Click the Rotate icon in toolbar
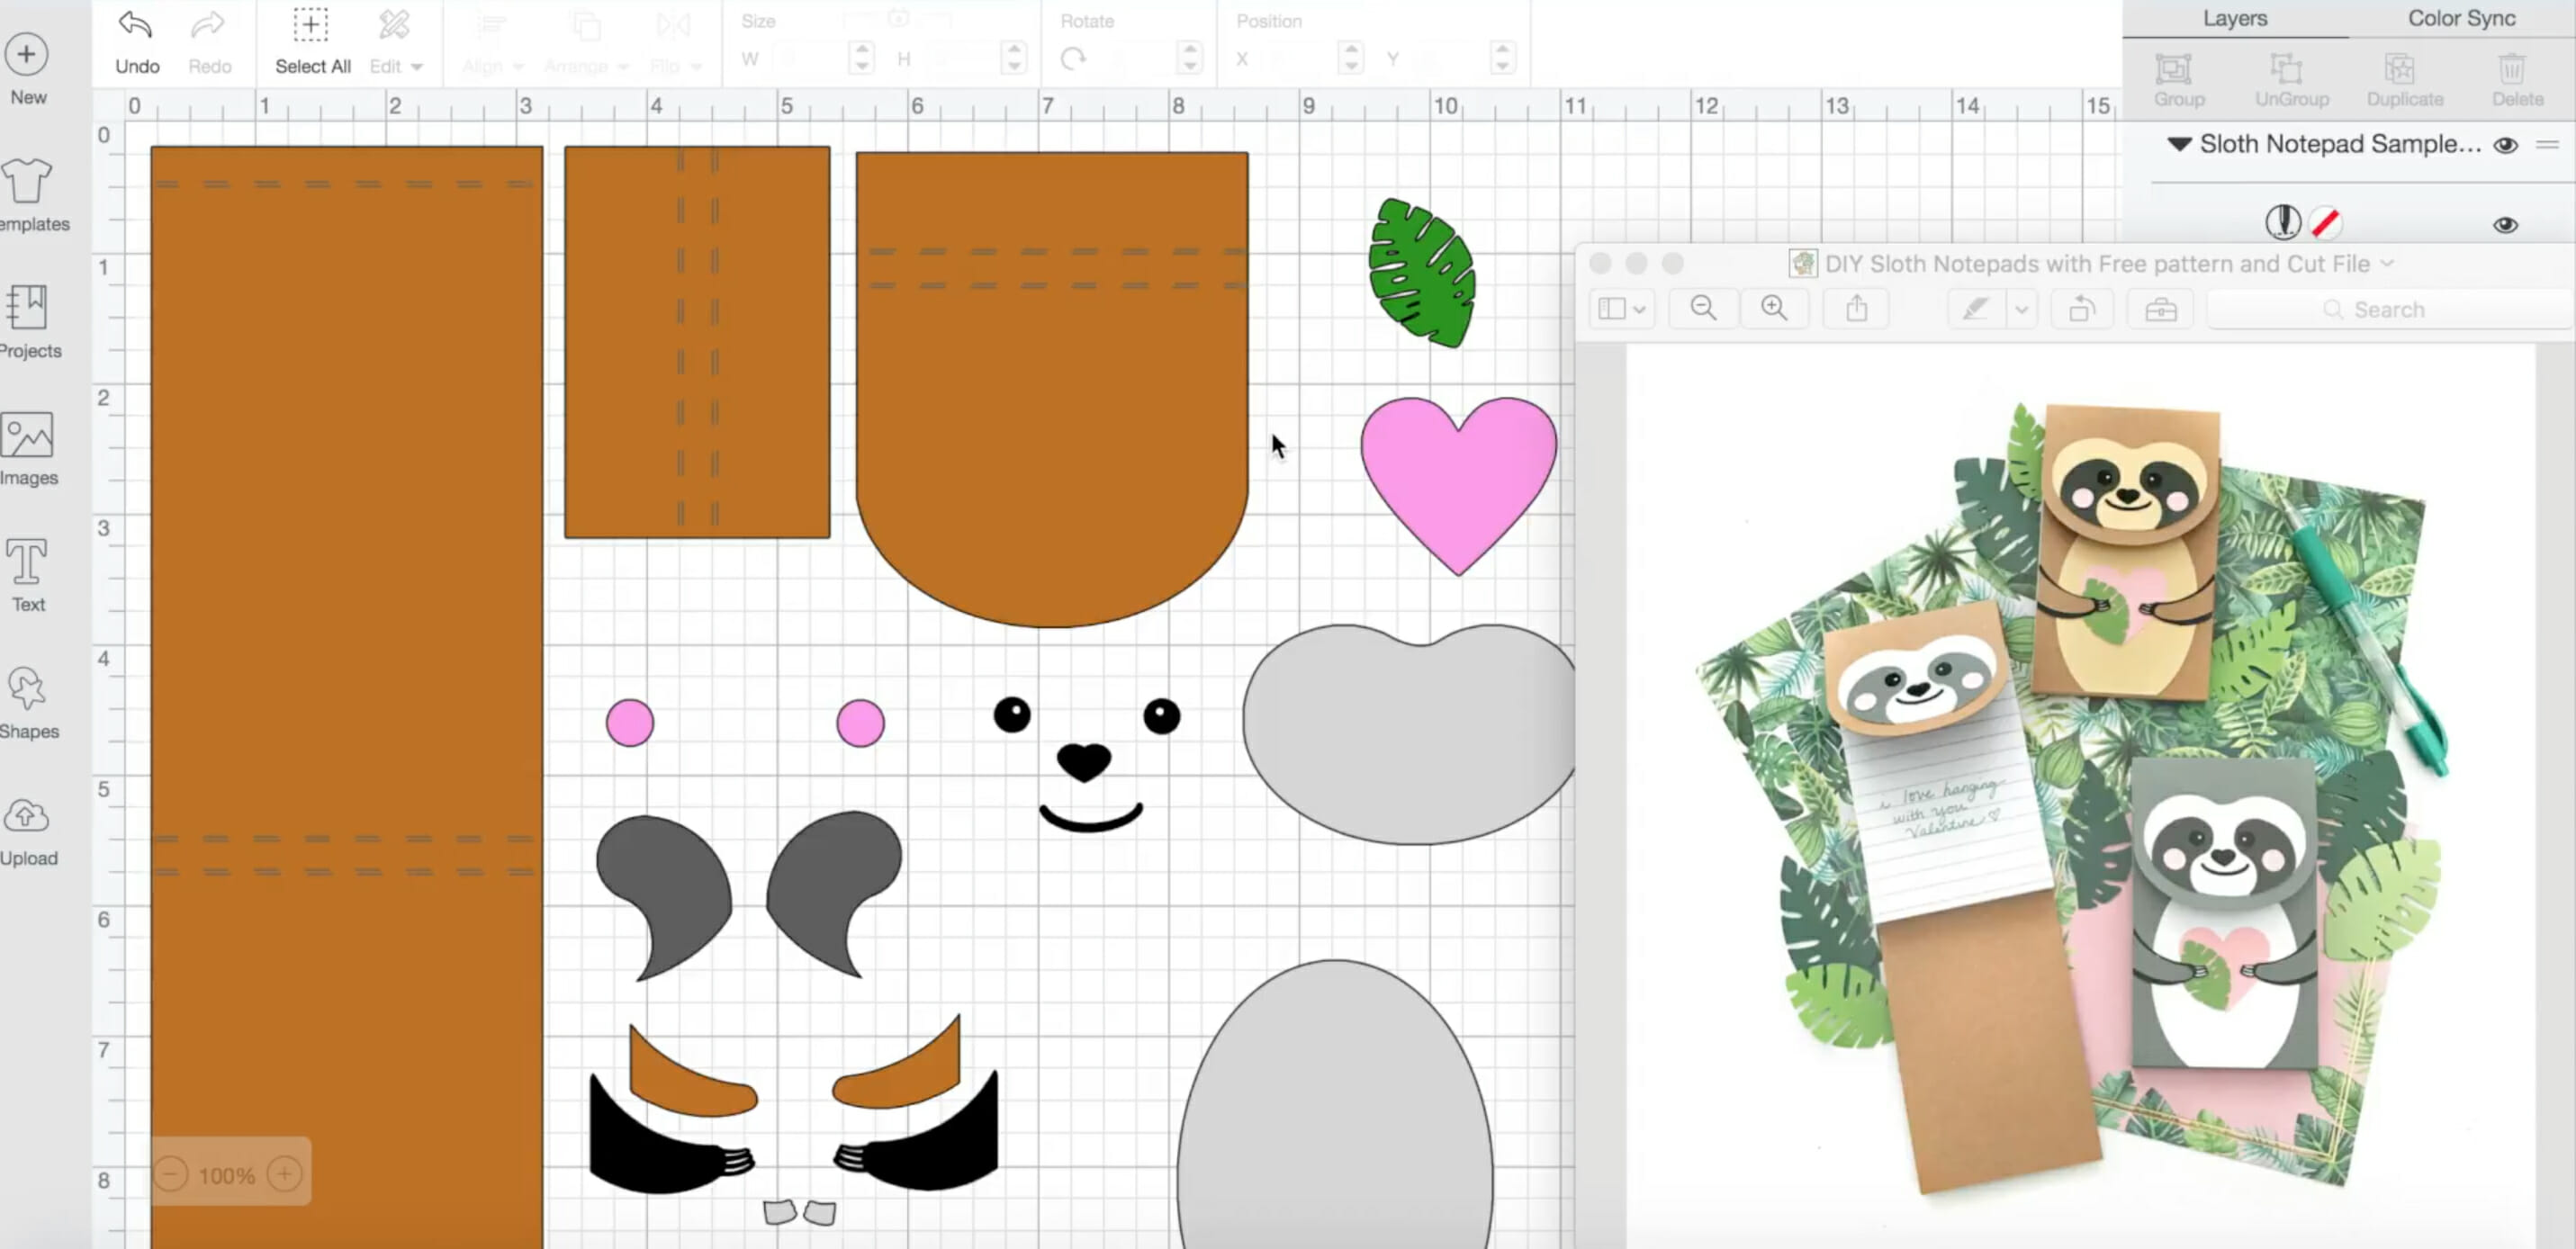This screenshot has height=1249, width=2576. 1073,59
